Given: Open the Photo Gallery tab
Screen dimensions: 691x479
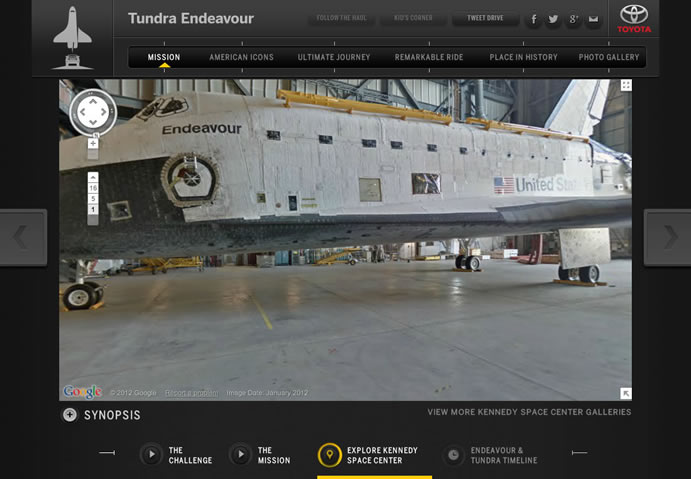Looking at the screenshot, I should pos(609,57).
